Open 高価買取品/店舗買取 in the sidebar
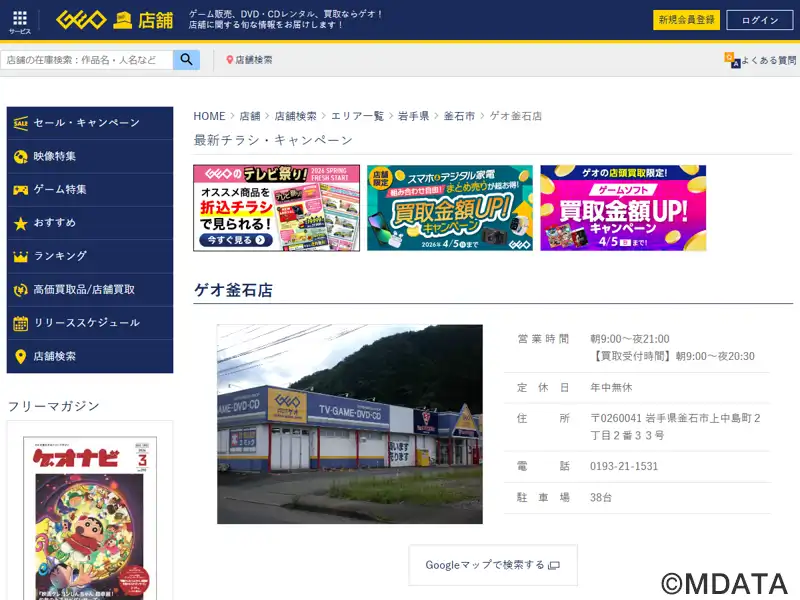Screen dimensions: 800x600 [90, 290]
